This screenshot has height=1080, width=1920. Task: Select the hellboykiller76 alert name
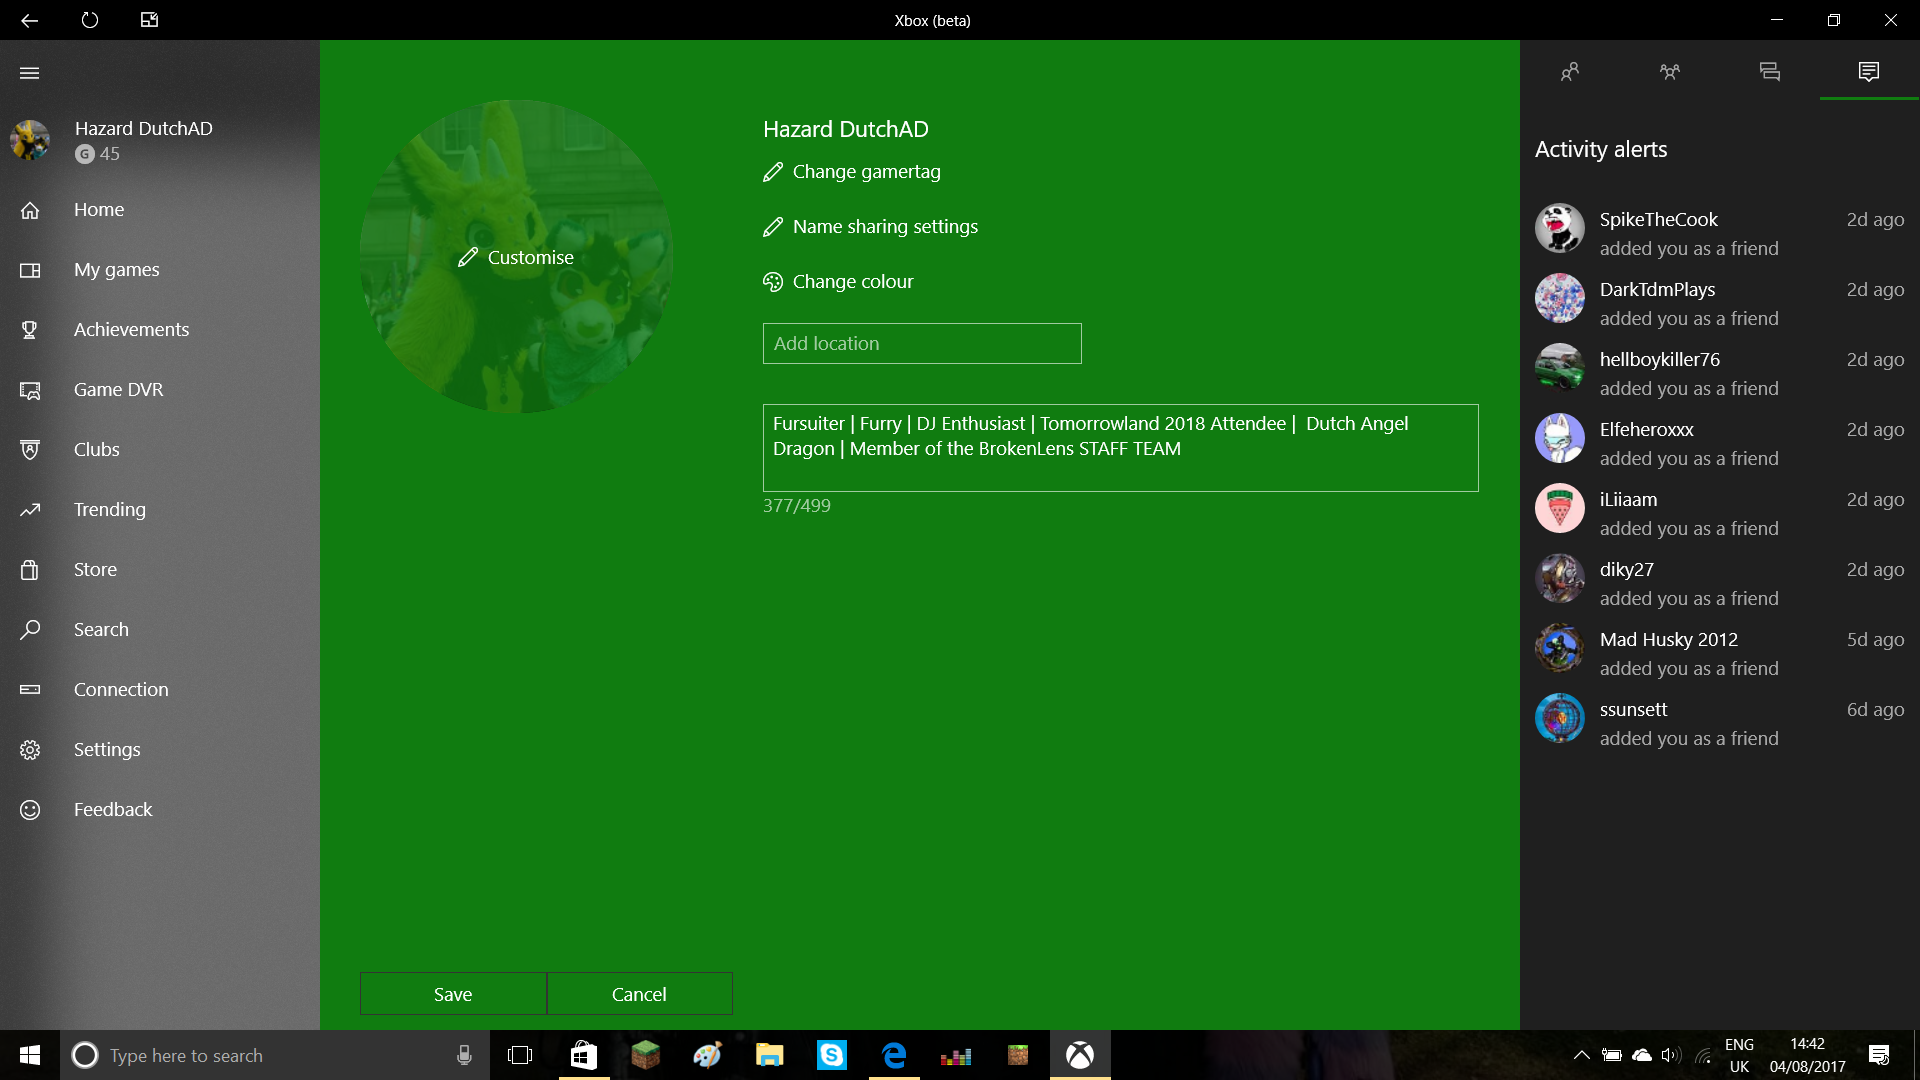click(1660, 360)
